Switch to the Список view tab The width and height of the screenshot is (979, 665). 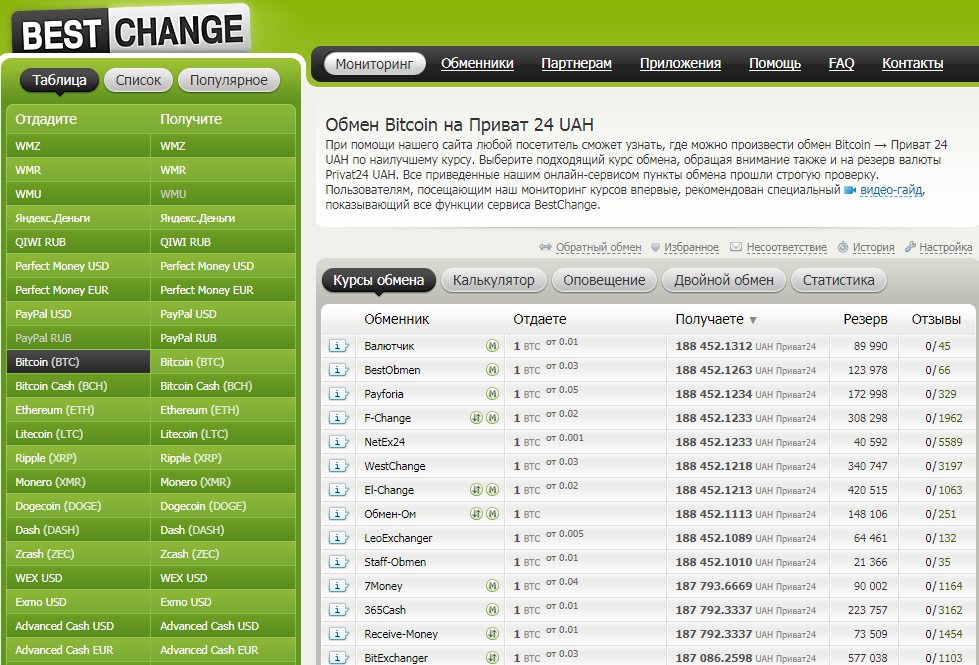(138, 80)
